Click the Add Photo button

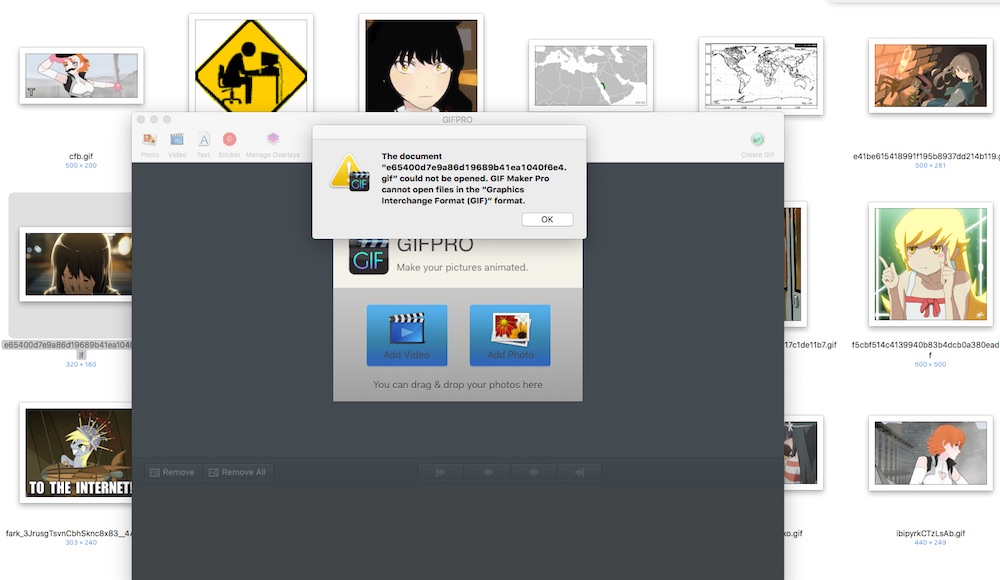click(x=510, y=335)
